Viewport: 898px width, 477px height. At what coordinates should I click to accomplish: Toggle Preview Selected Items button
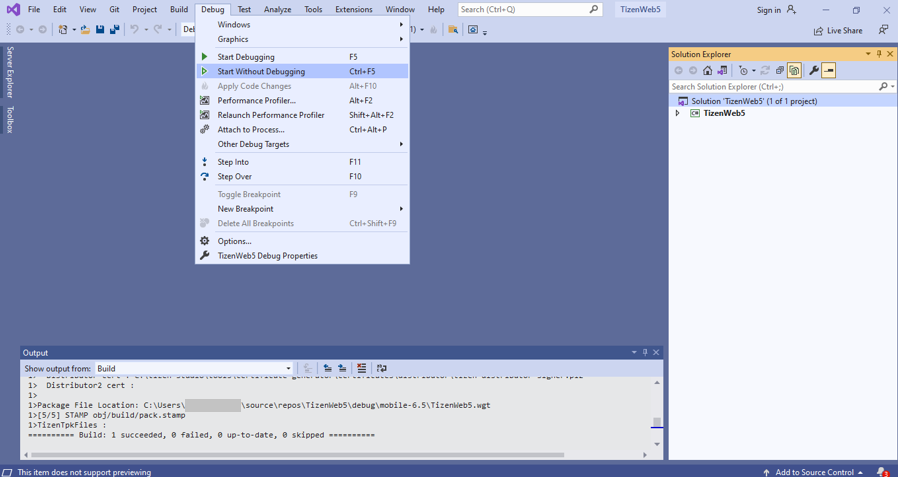[829, 71]
